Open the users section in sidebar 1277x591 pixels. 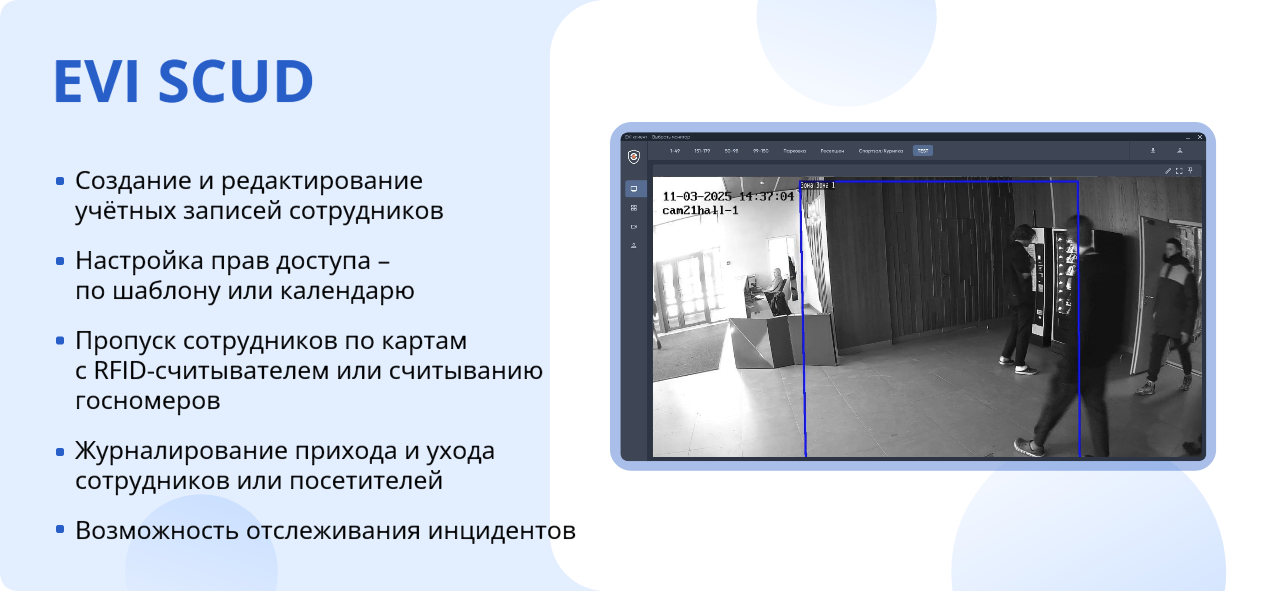634,245
